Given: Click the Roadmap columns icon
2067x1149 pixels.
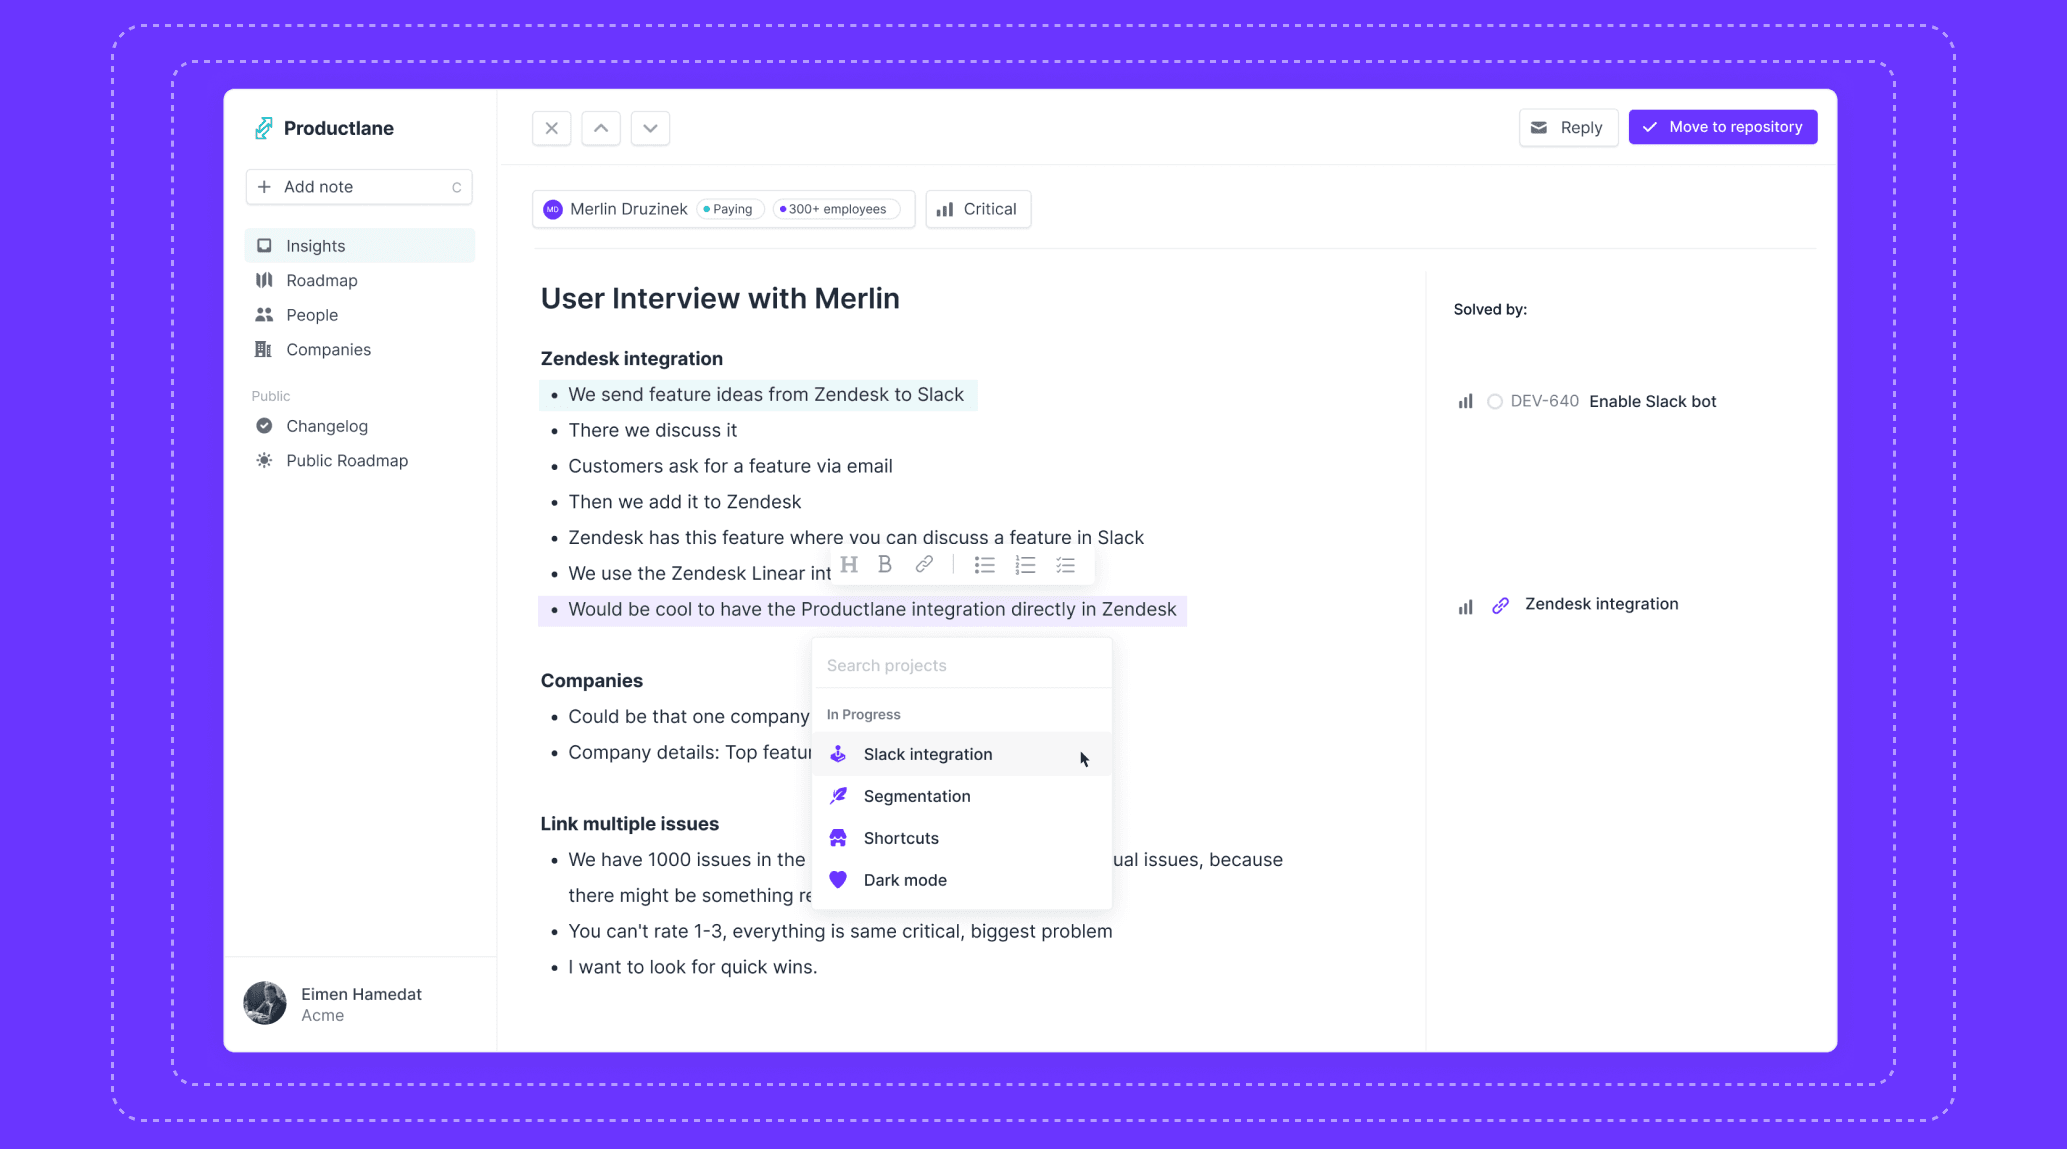Looking at the screenshot, I should [x=264, y=280].
